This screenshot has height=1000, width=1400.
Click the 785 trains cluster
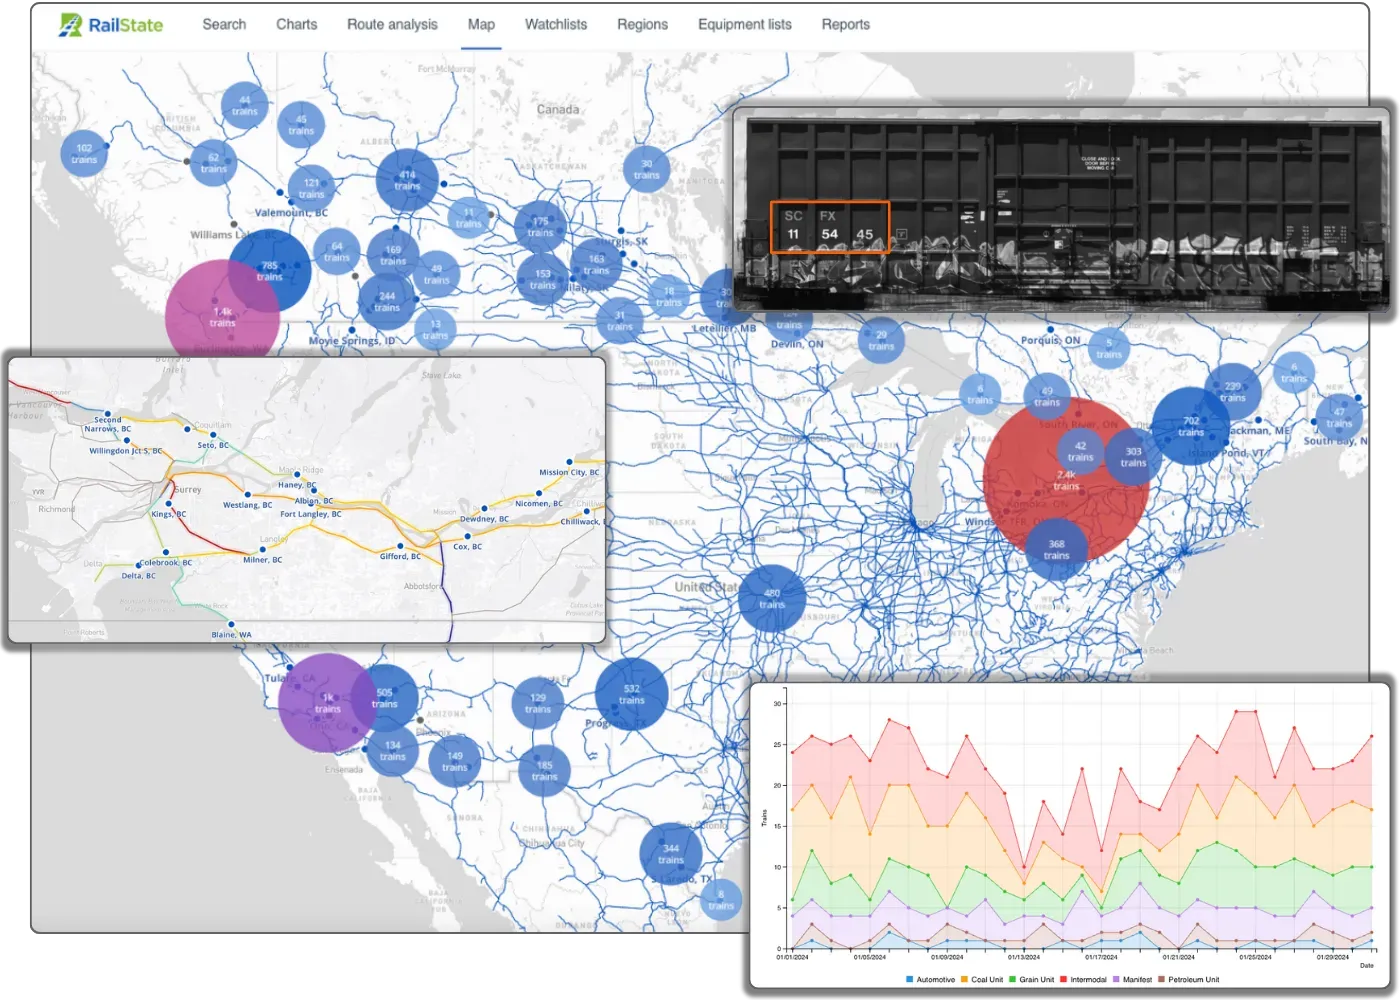pyautogui.click(x=270, y=271)
